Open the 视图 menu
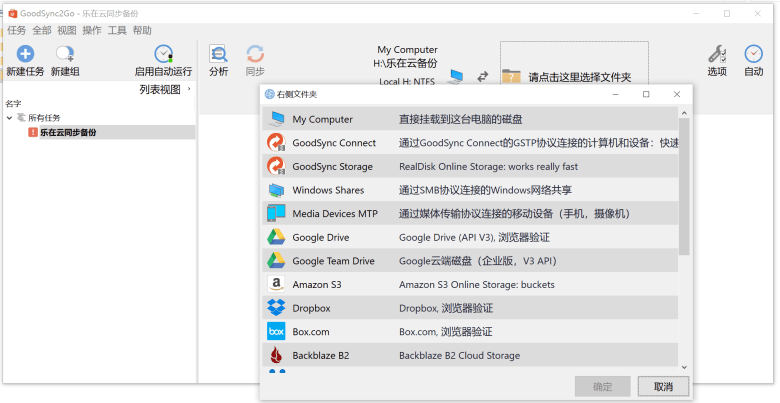780x403 pixels. [67, 30]
